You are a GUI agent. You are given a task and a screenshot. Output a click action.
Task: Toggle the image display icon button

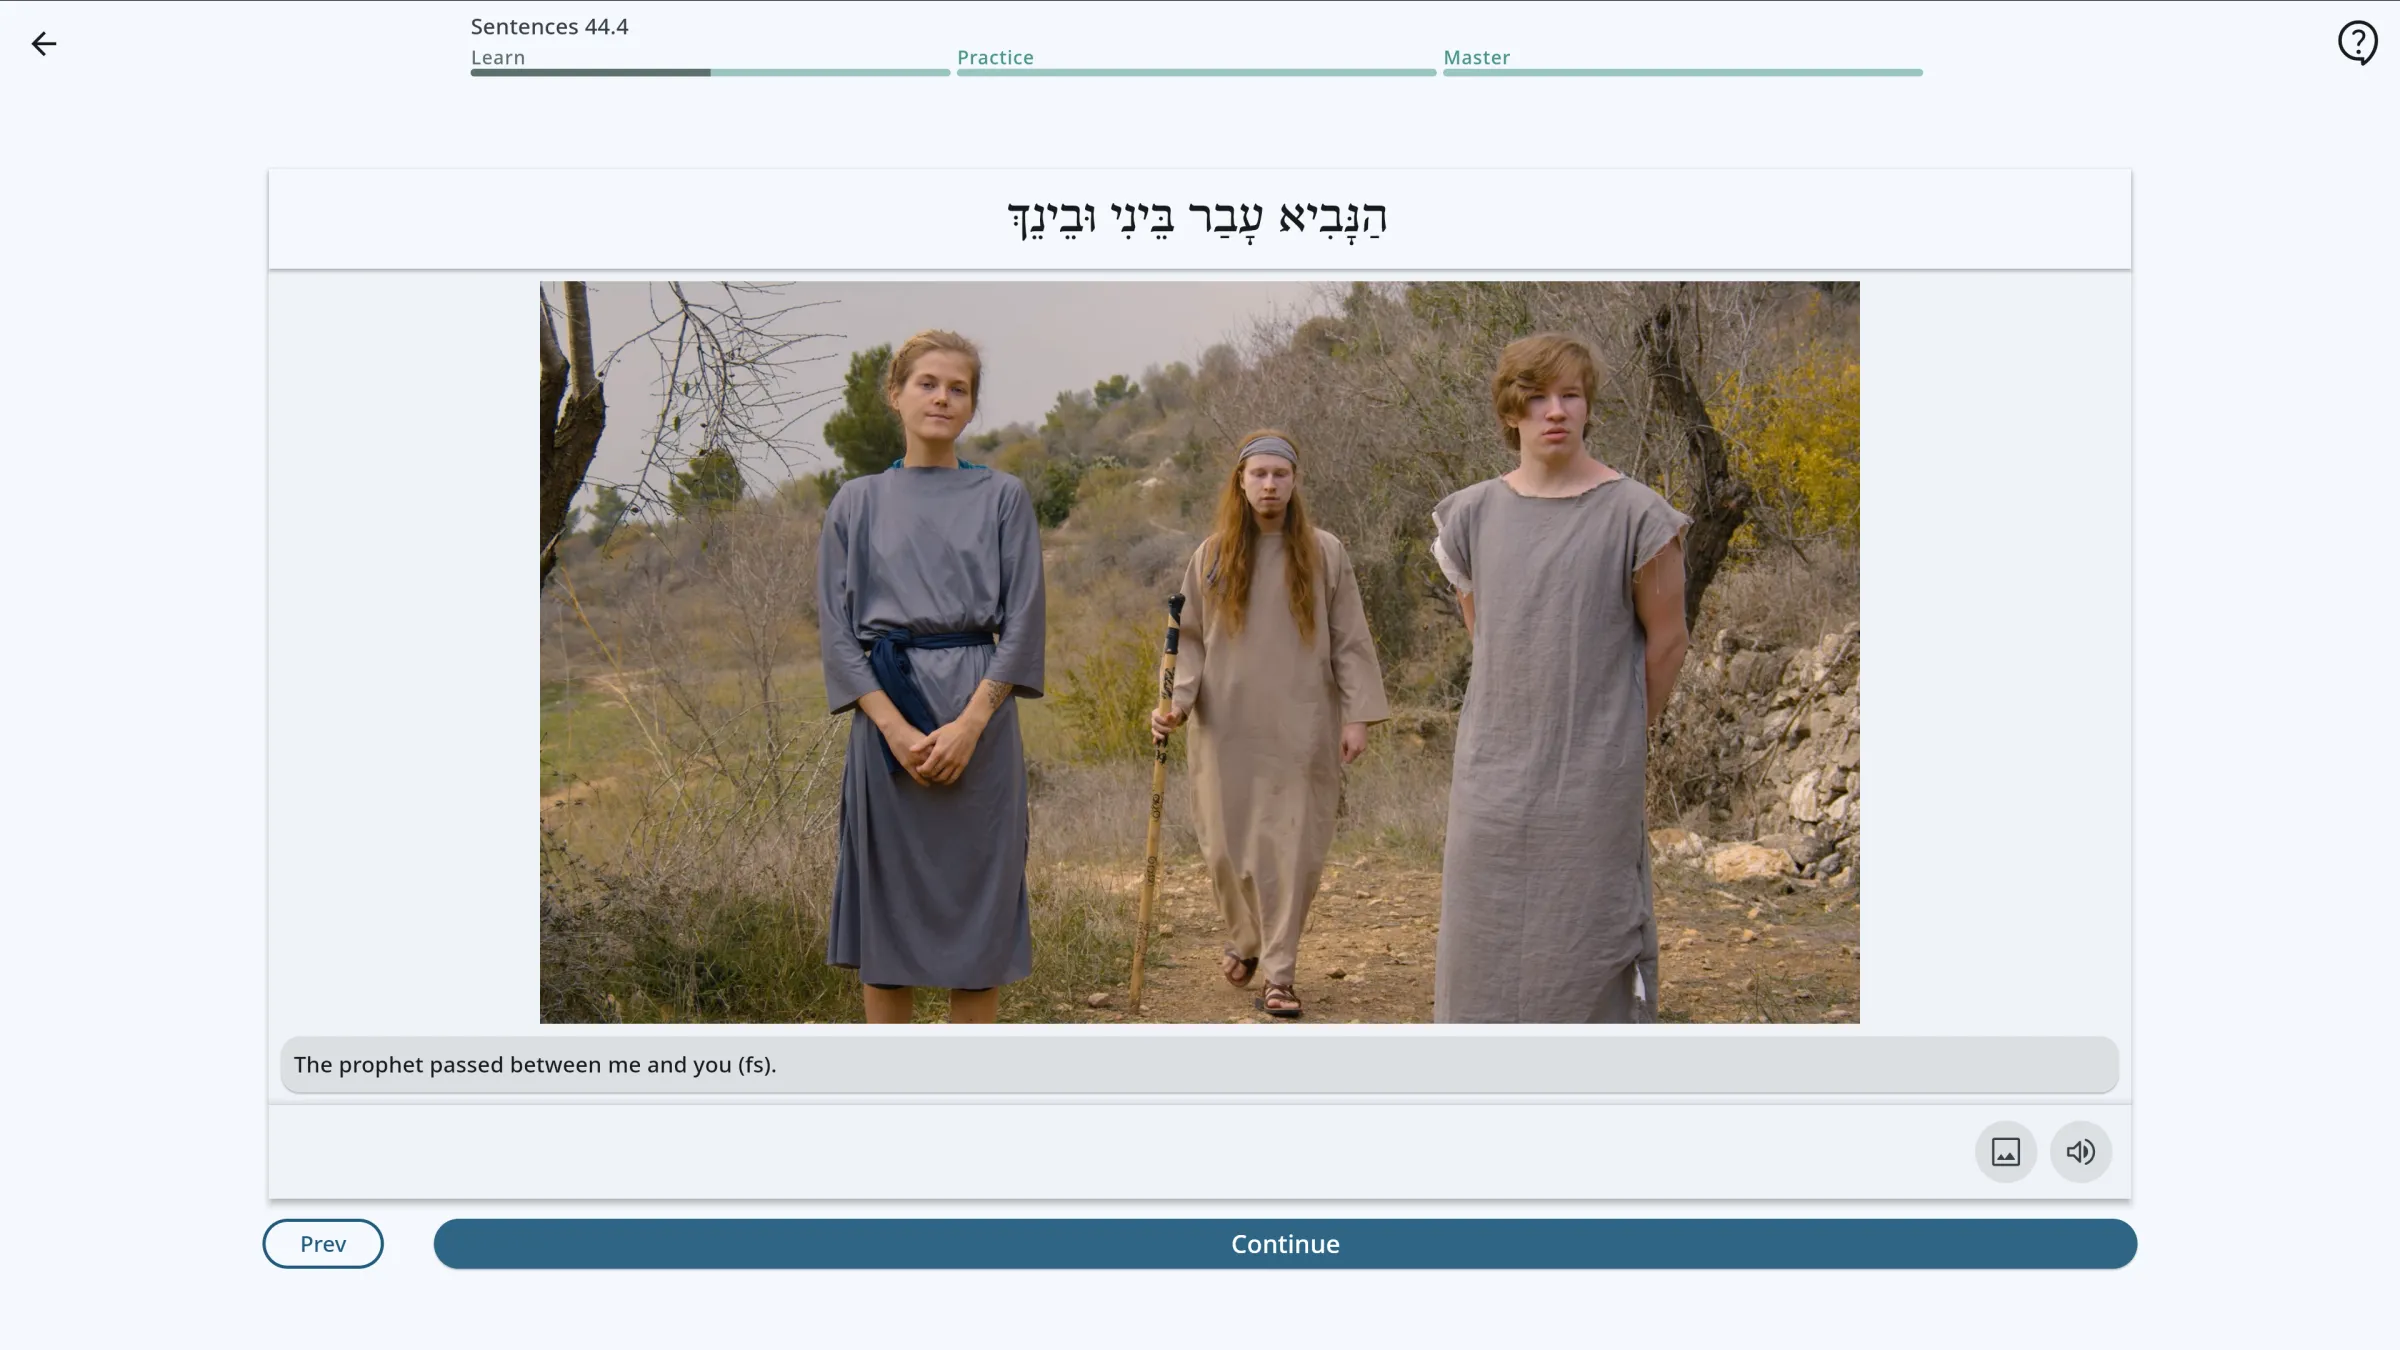pos(2005,1152)
